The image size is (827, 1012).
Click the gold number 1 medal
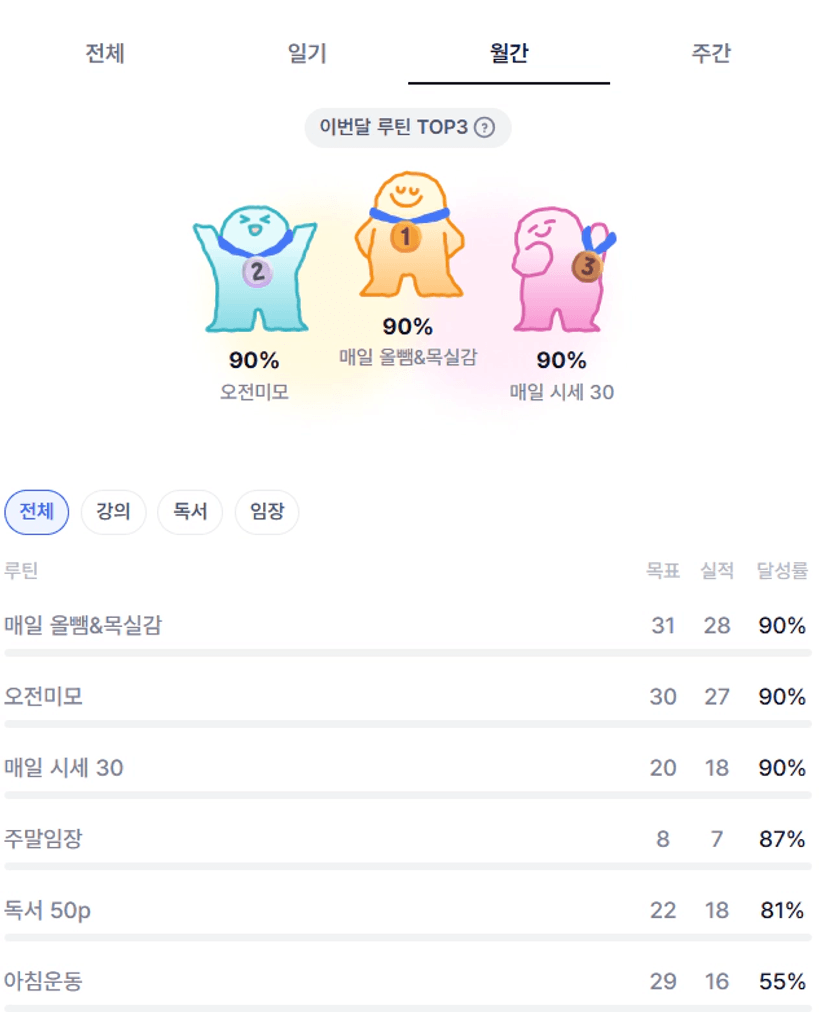406,238
